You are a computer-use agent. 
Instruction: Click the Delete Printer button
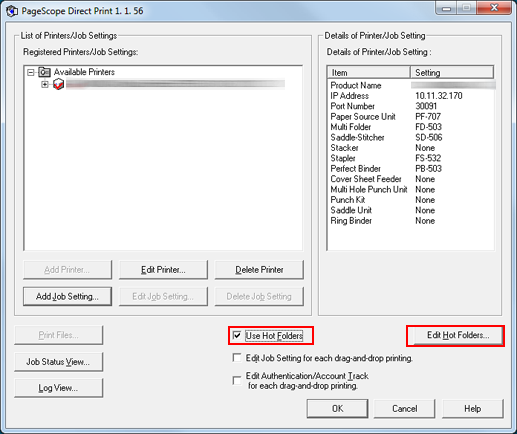click(x=259, y=270)
